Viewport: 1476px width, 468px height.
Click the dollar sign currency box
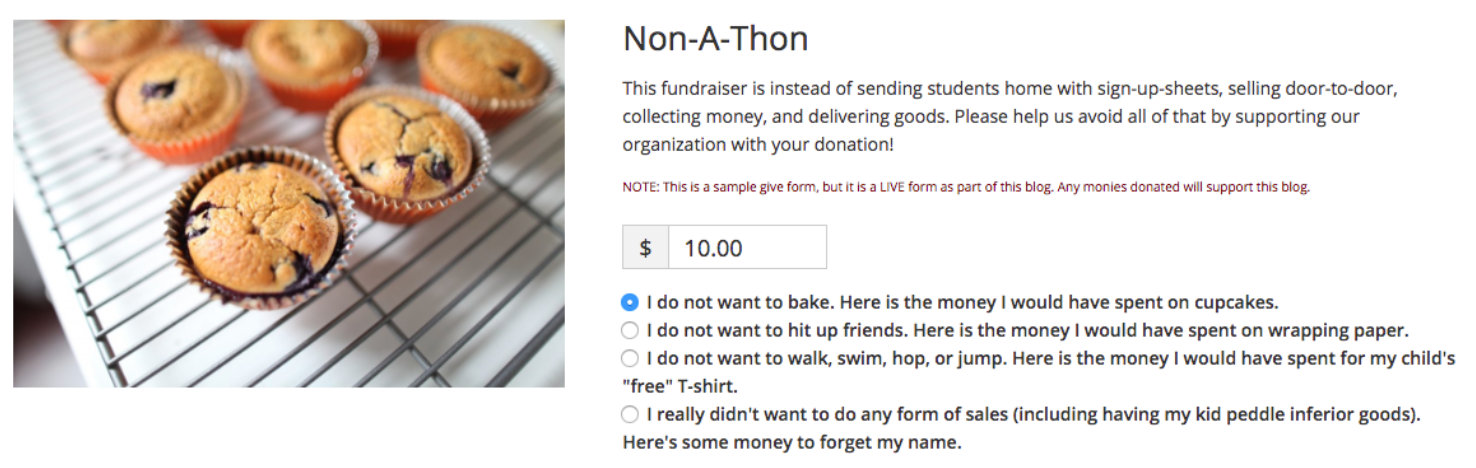646,247
